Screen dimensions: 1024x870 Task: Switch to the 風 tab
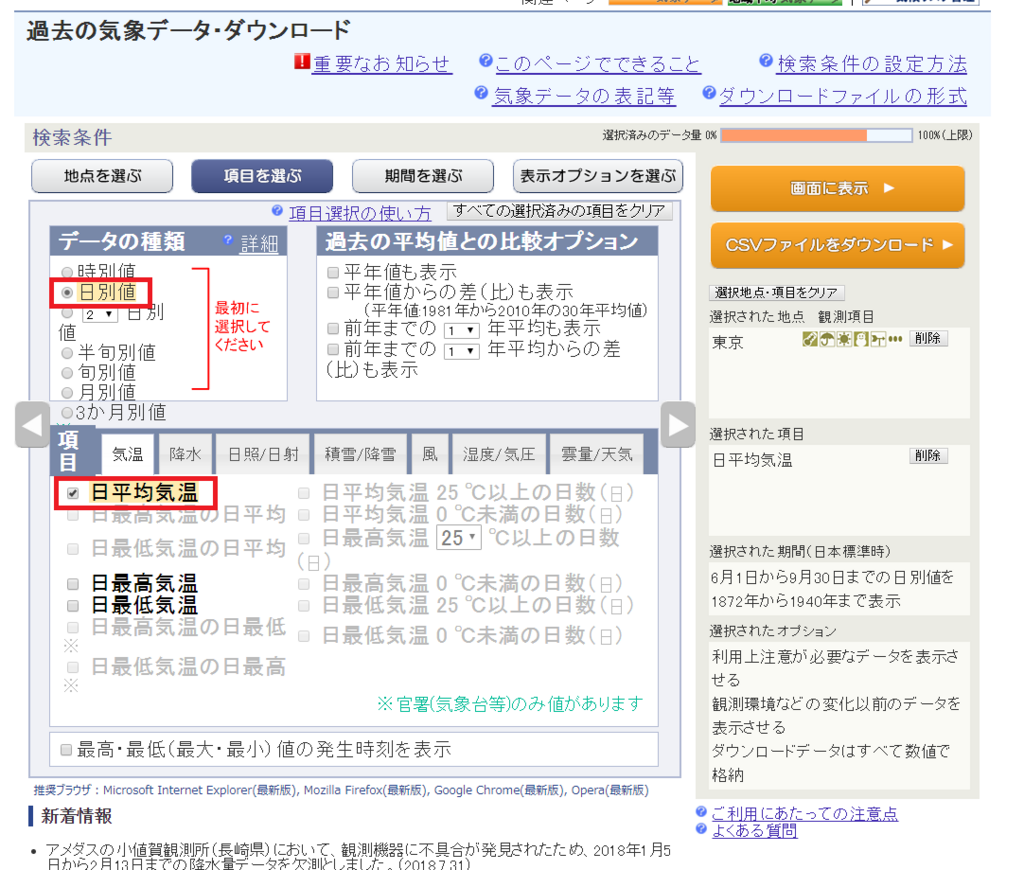click(430, 454)
